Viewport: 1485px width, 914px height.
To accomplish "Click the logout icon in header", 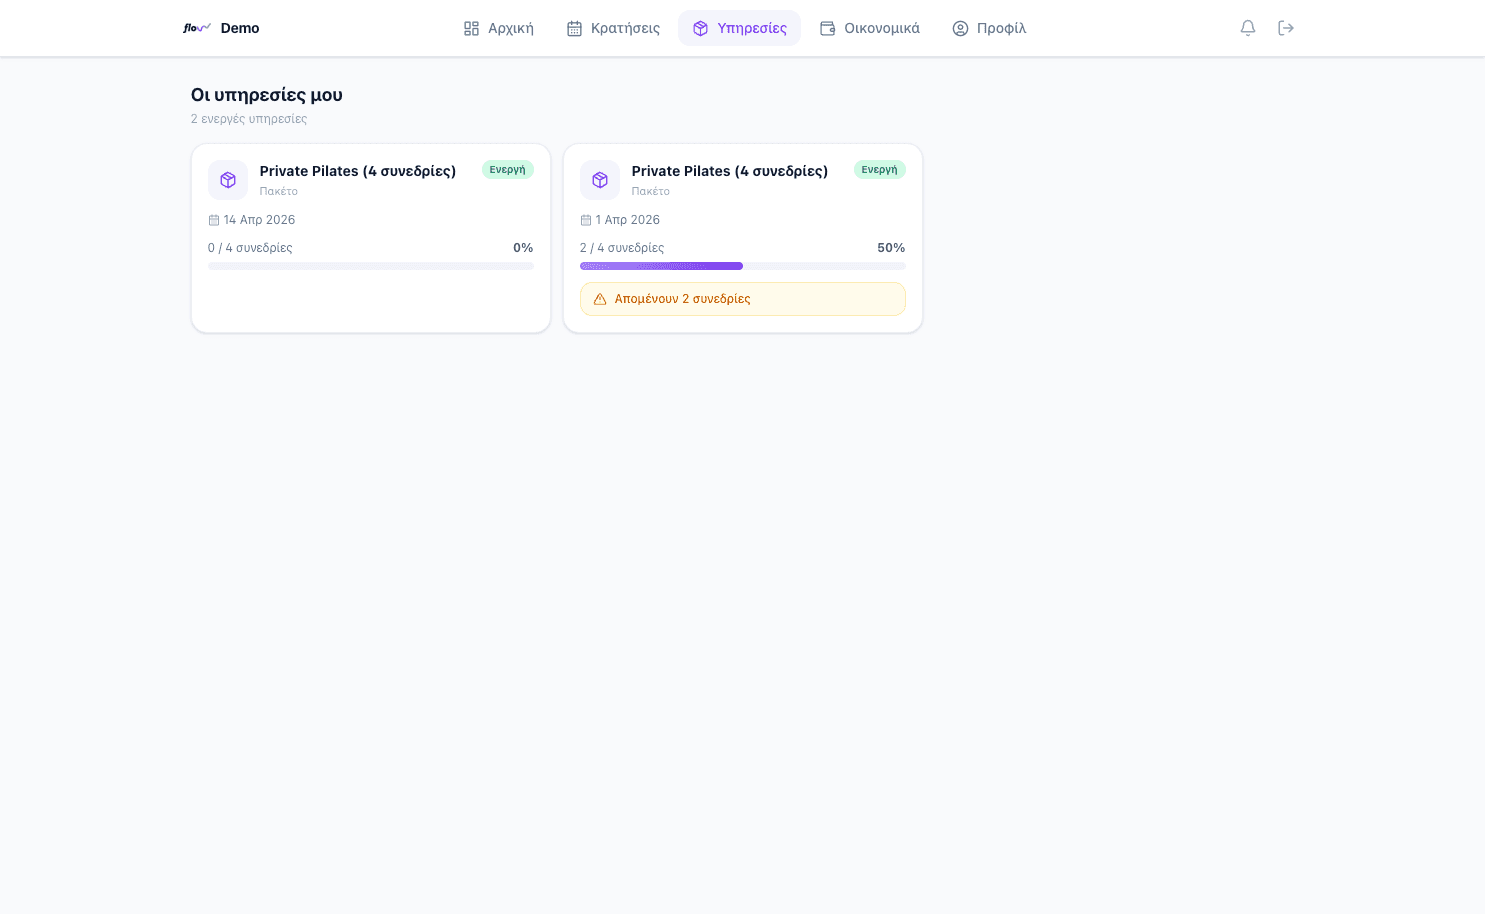I will pos(1286,28).
